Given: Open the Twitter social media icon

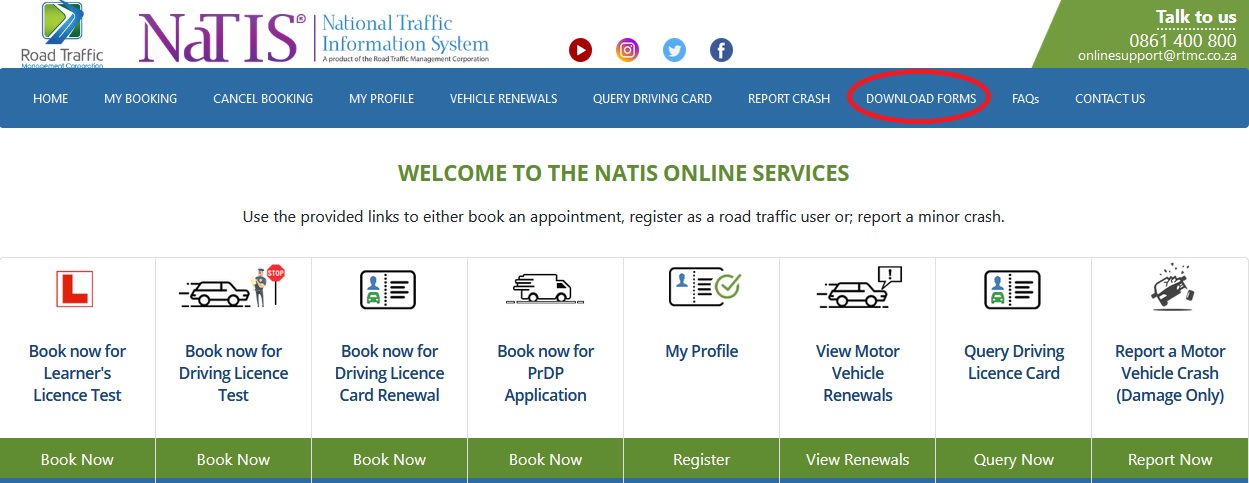Looking at the screenshot, I should coord(674,50).
